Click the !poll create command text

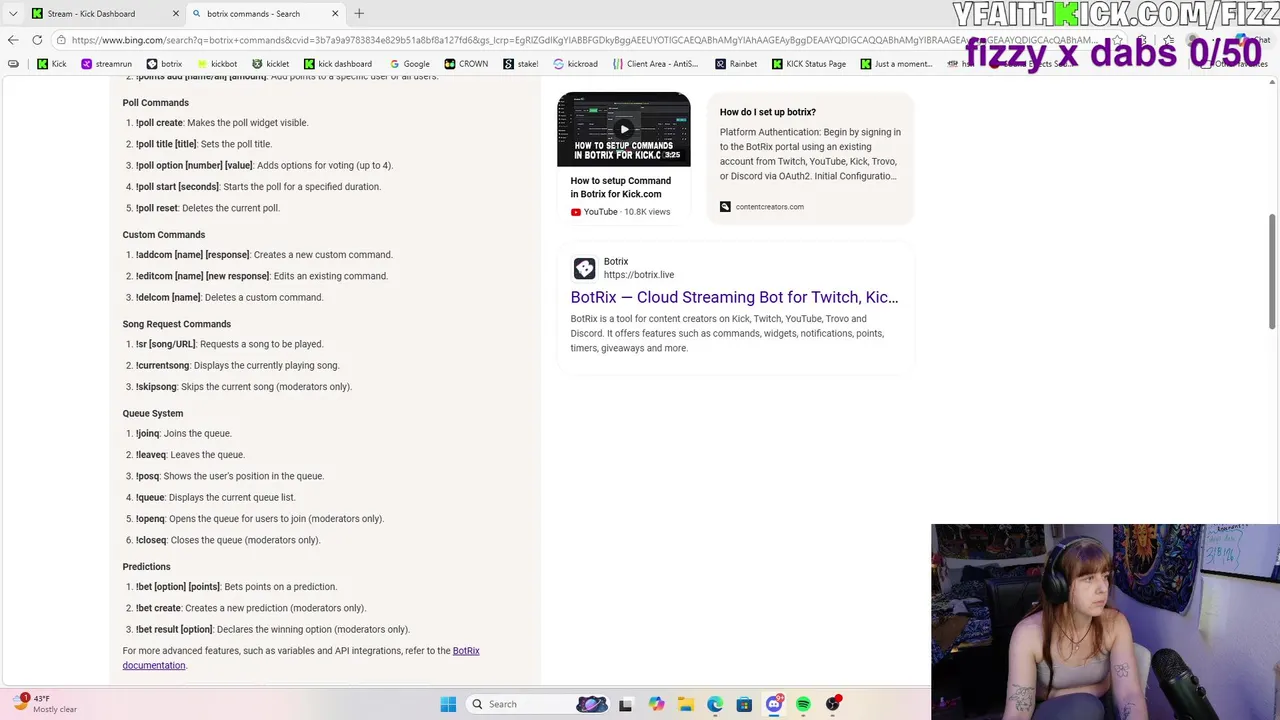[x=159, y=123]
